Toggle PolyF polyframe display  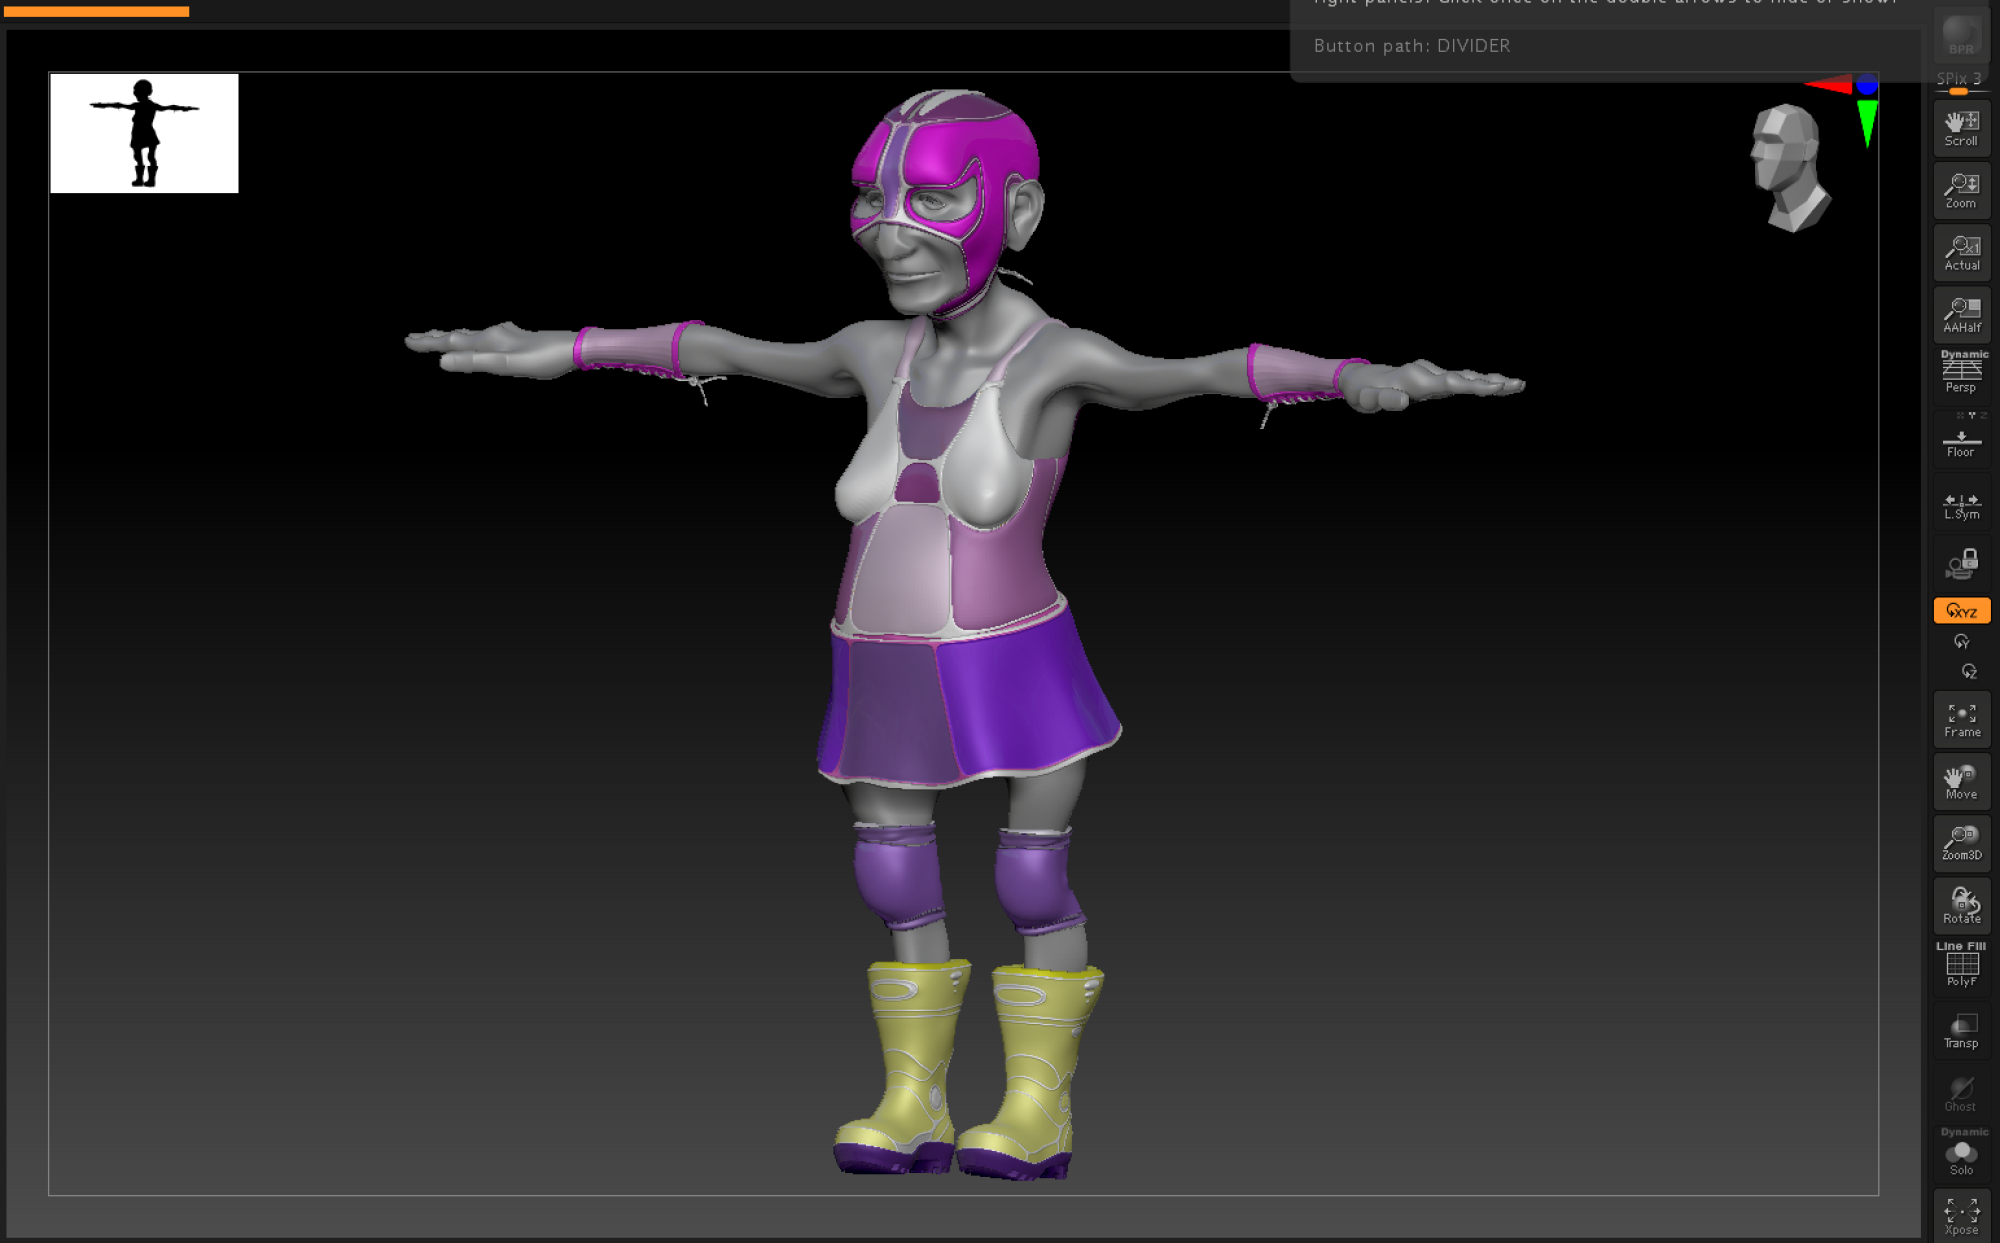(x=1961, y=970)
